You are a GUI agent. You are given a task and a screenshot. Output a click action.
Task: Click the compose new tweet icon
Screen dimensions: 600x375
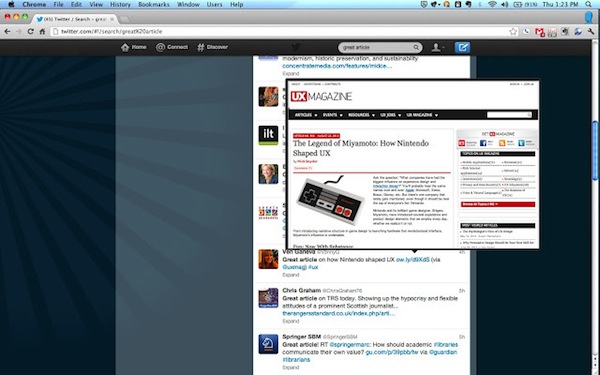[462, 47]
